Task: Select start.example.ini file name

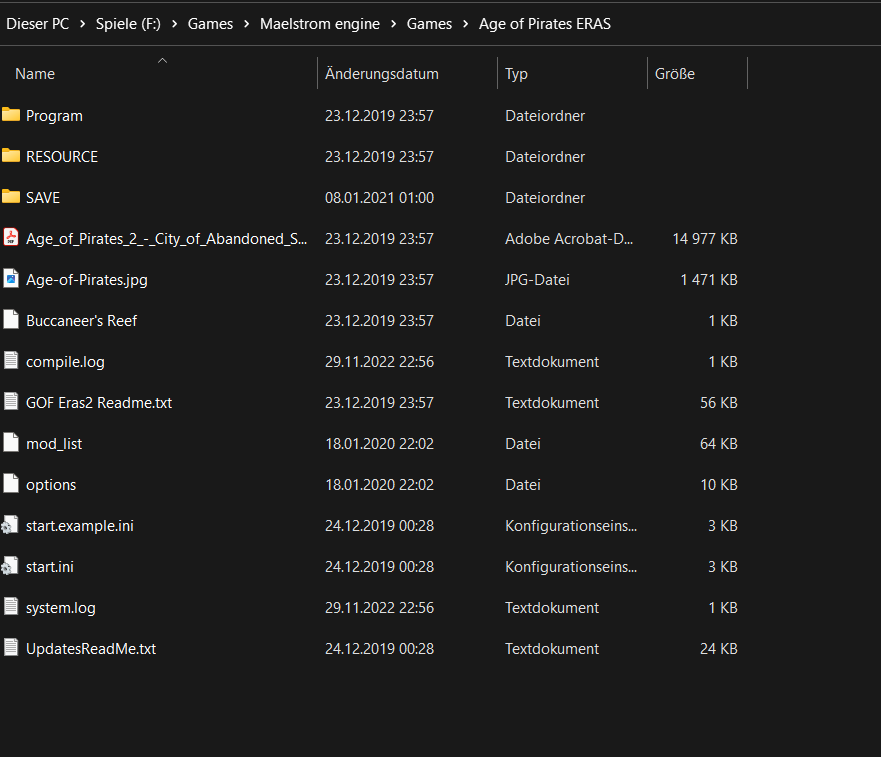Action: pos(80,526)
